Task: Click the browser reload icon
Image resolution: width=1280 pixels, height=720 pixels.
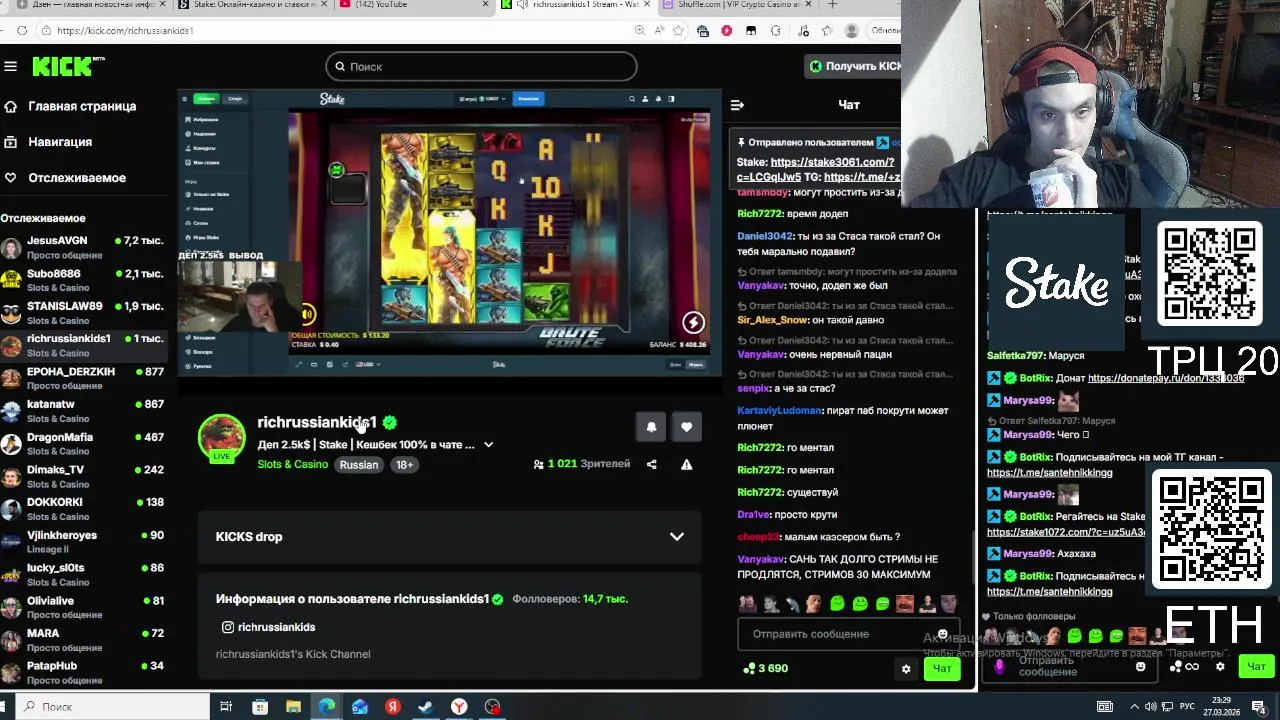Action: pos(22,31)
